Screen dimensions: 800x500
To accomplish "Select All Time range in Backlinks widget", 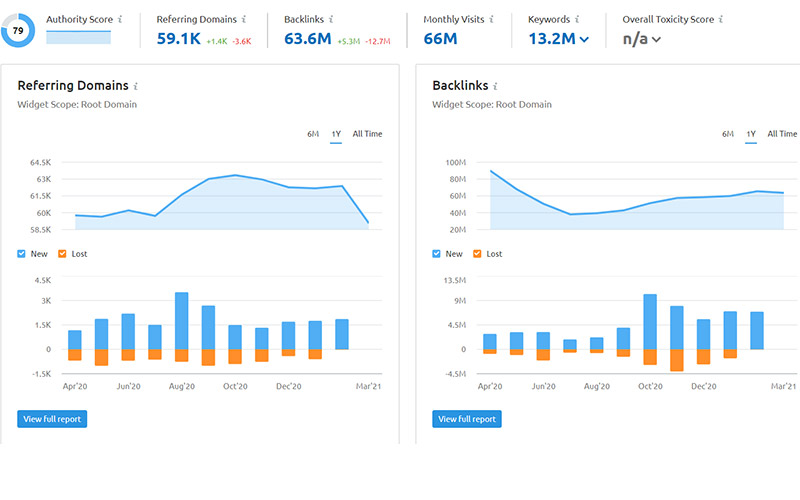I will [x=782, y=134].
